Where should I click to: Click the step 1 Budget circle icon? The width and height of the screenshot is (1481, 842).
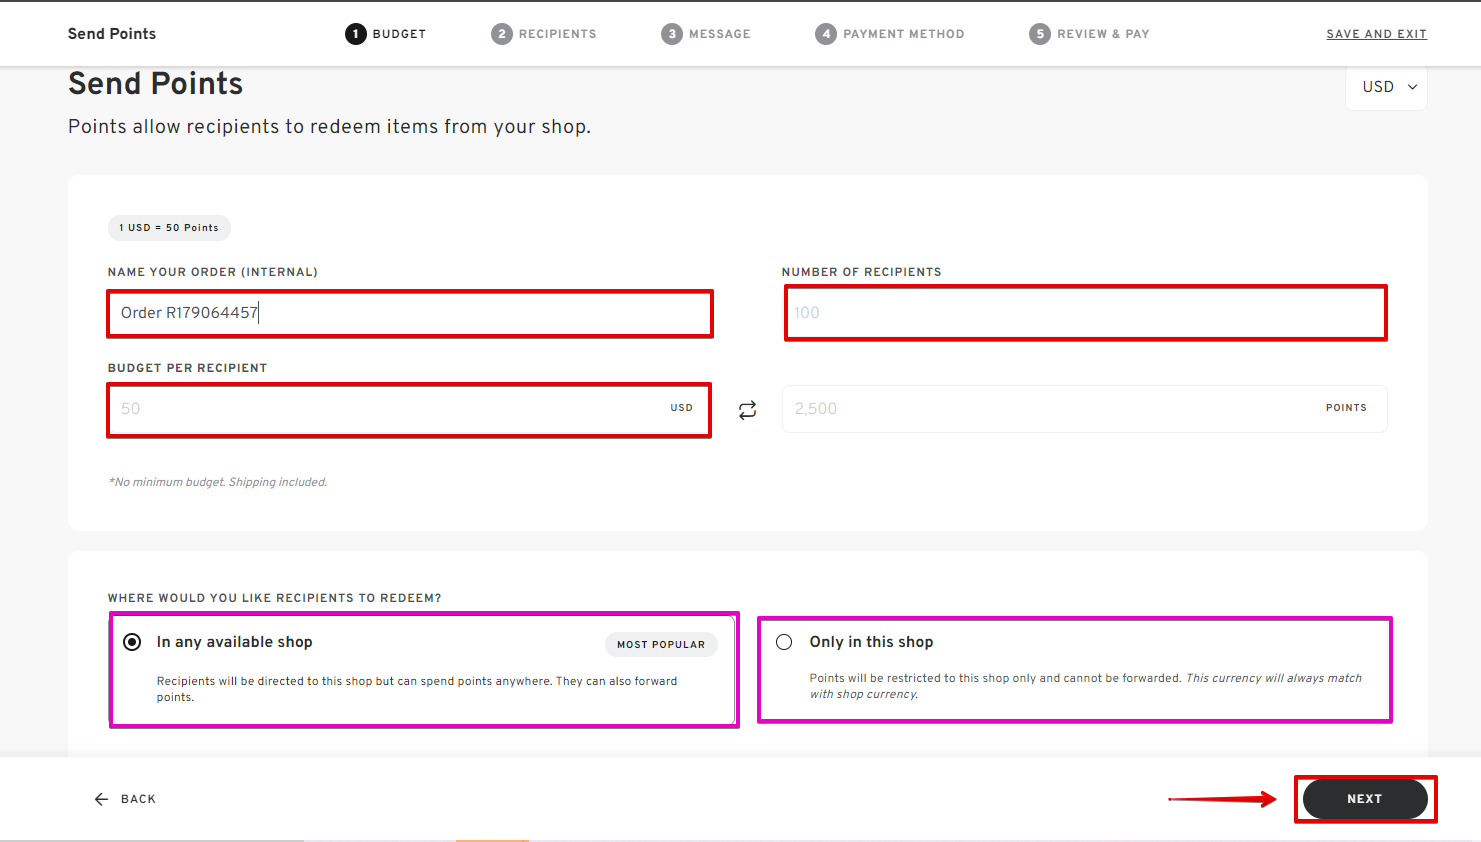tap(355, 33)
